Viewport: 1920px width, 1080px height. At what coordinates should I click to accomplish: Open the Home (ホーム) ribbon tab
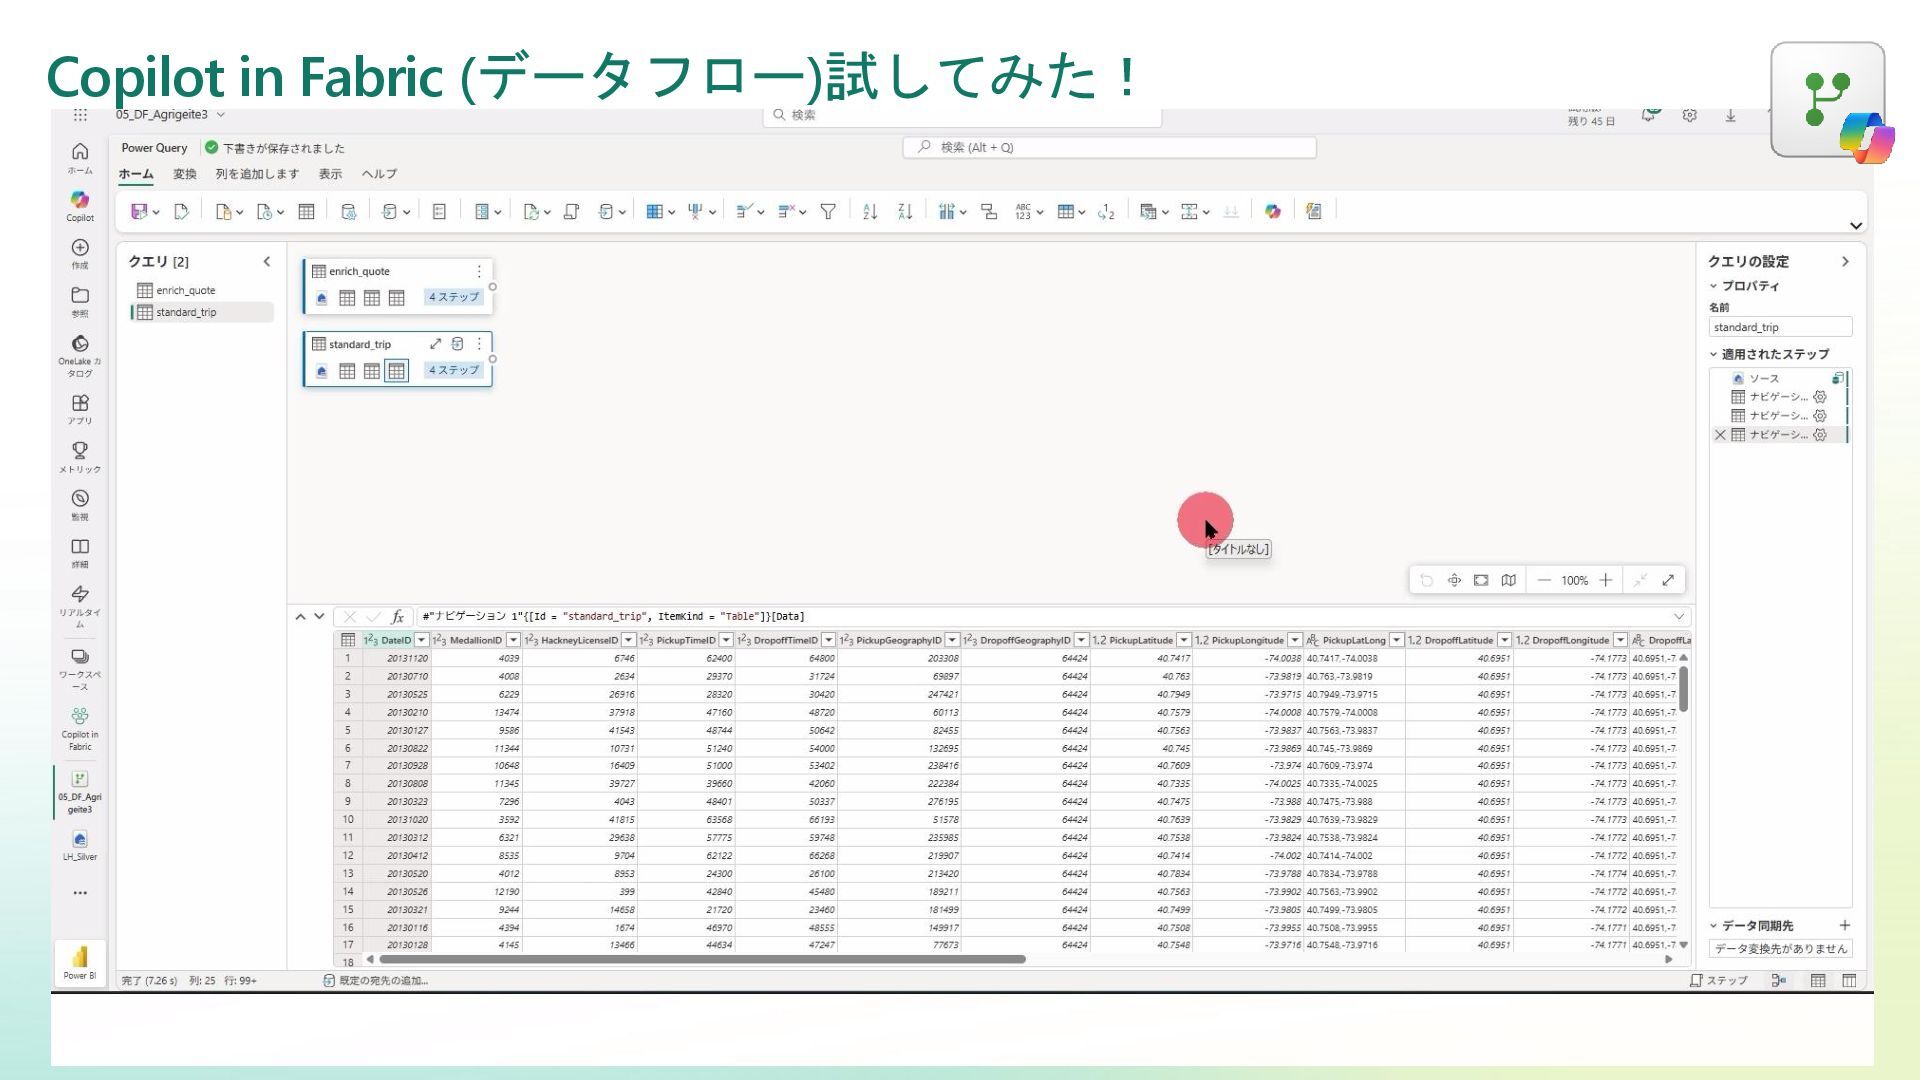coord(136,174)
